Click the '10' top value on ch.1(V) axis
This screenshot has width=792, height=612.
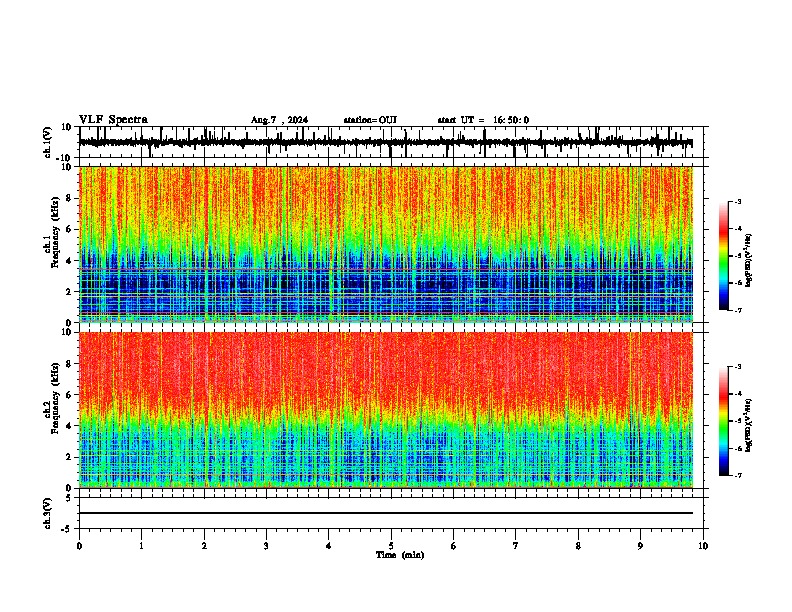(x=67, y=127)
